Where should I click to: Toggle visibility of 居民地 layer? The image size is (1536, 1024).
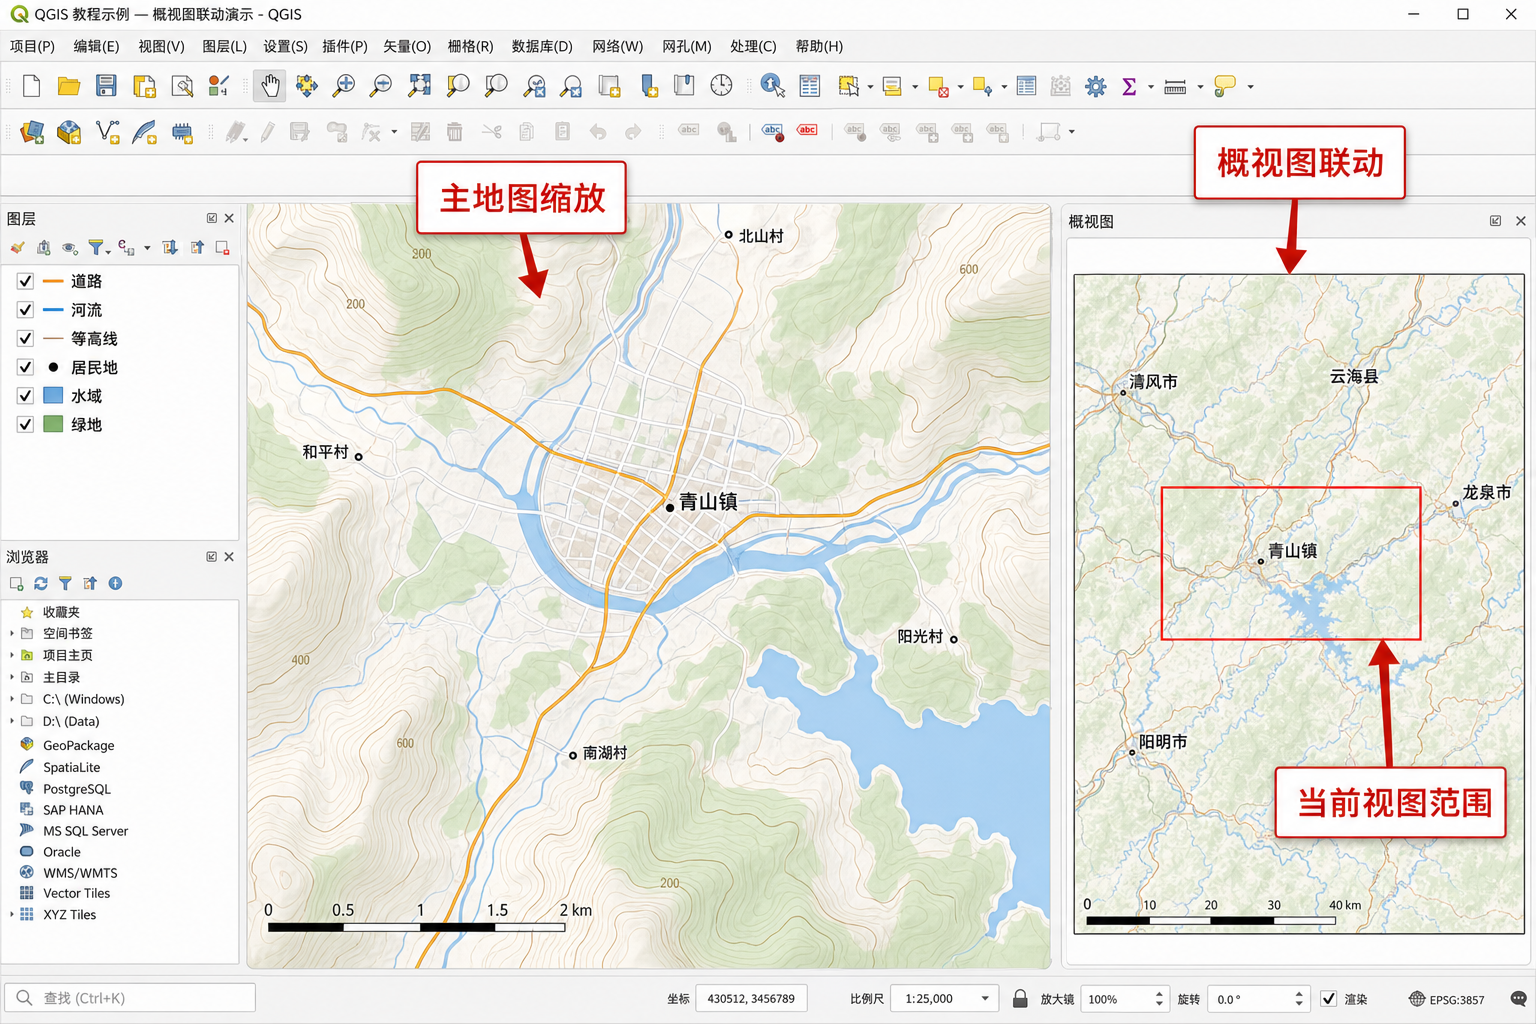tap(25, 367)
